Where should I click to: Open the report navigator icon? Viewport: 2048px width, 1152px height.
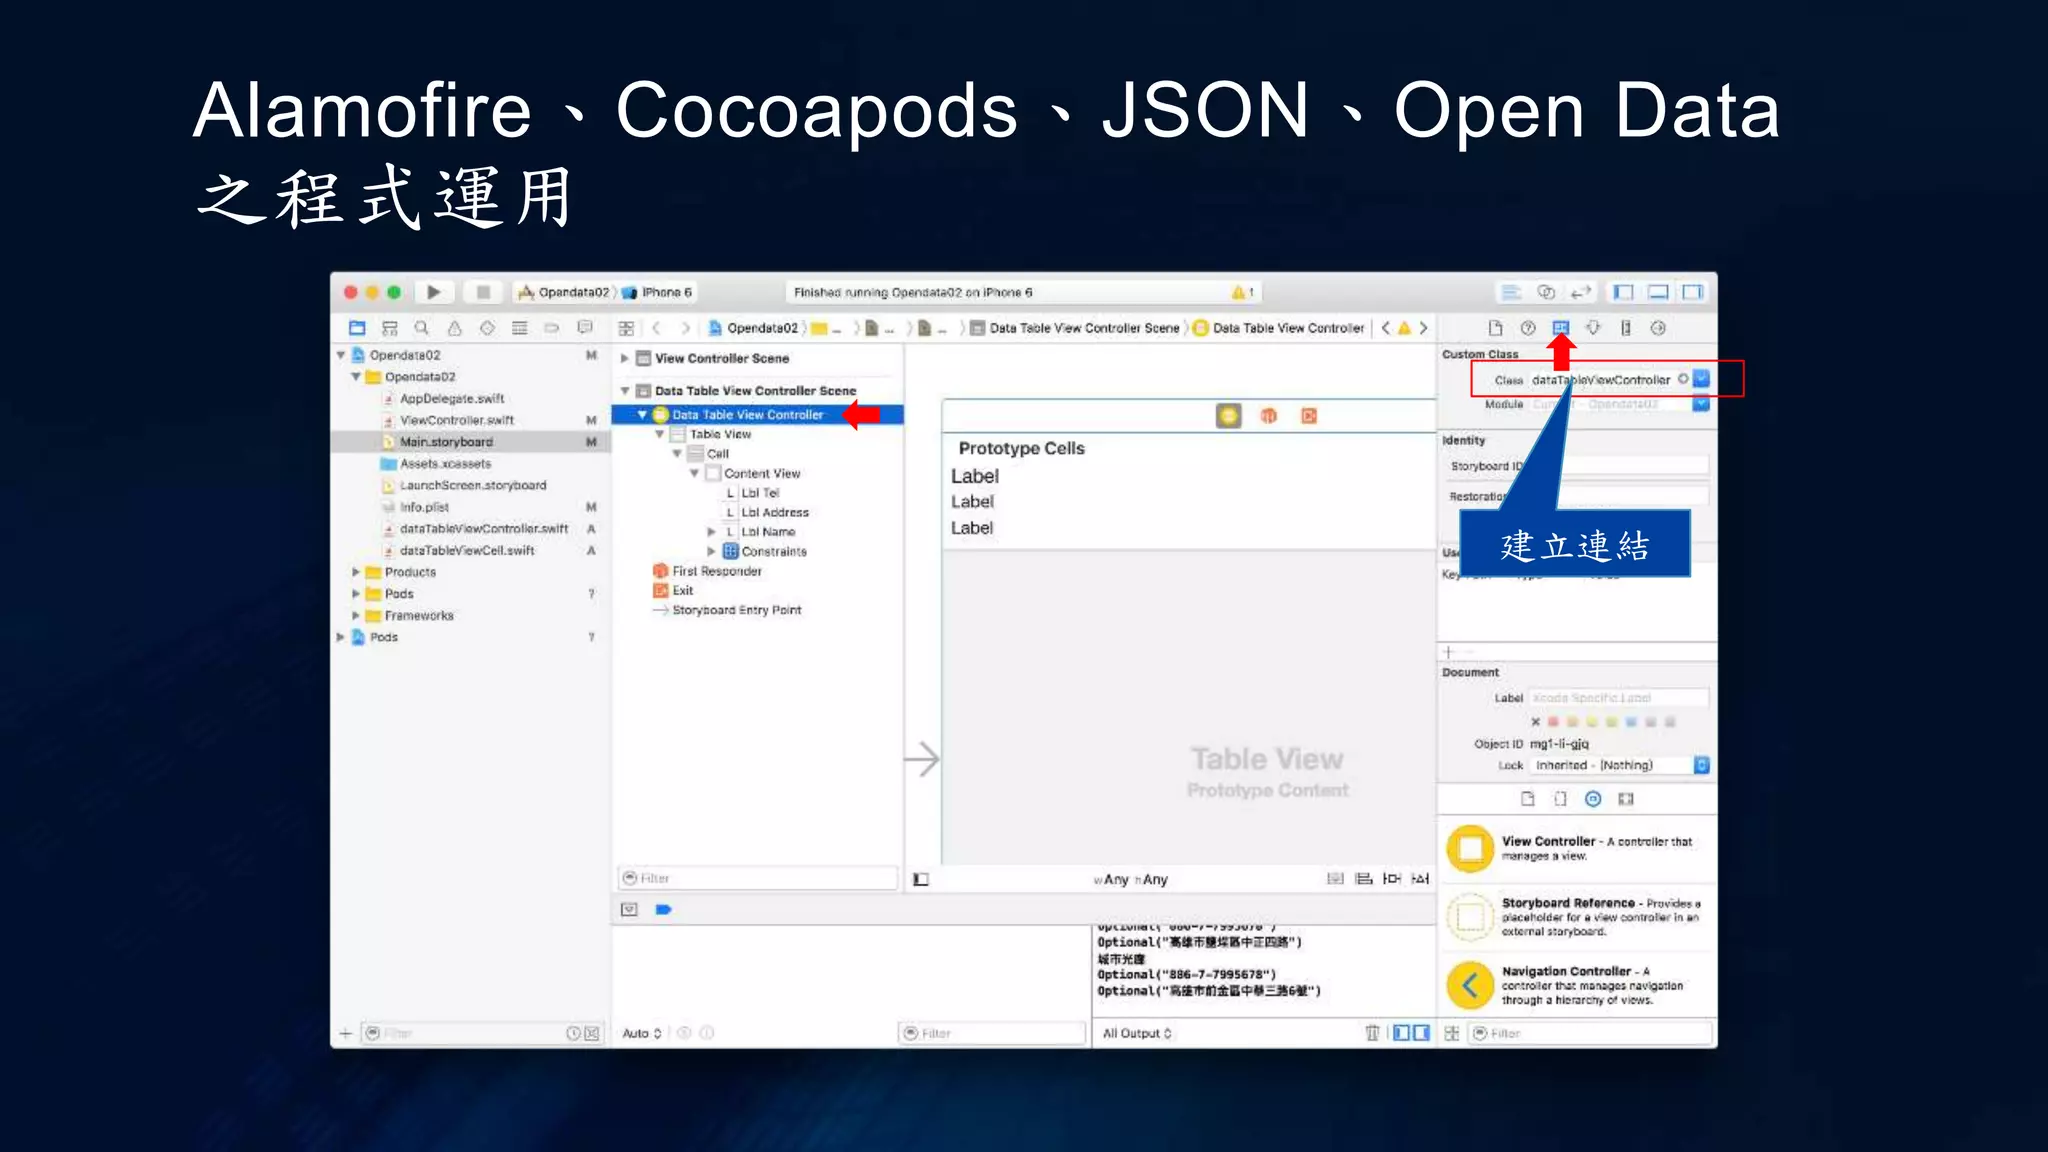[585, 328]
